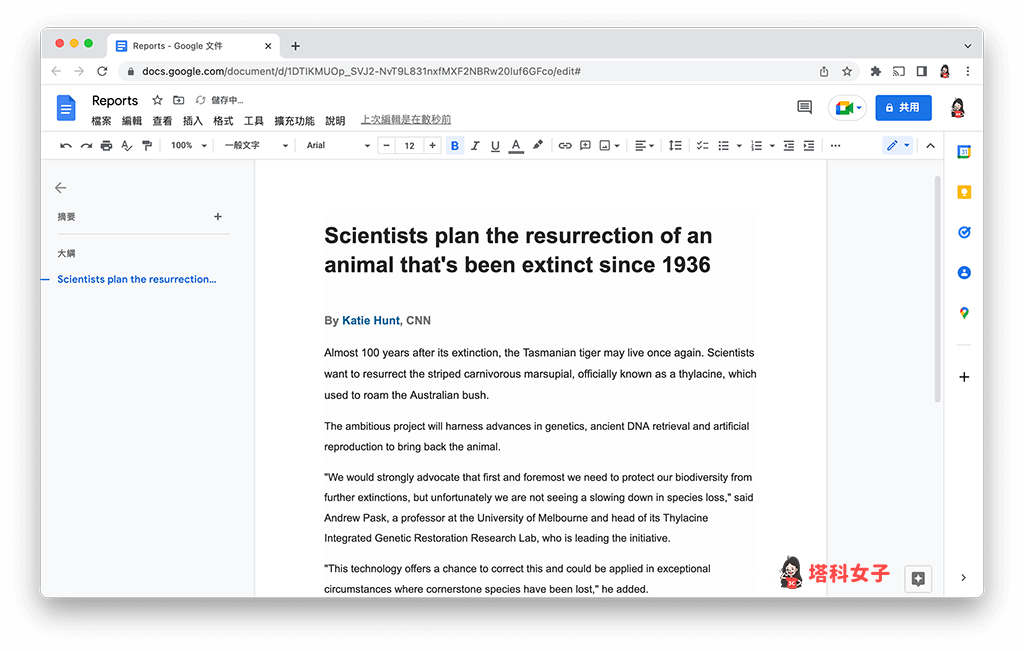This screenshot has width=1024, height=651.
Task: Open the Google Meet call dropdown
Action: point(848,108)
